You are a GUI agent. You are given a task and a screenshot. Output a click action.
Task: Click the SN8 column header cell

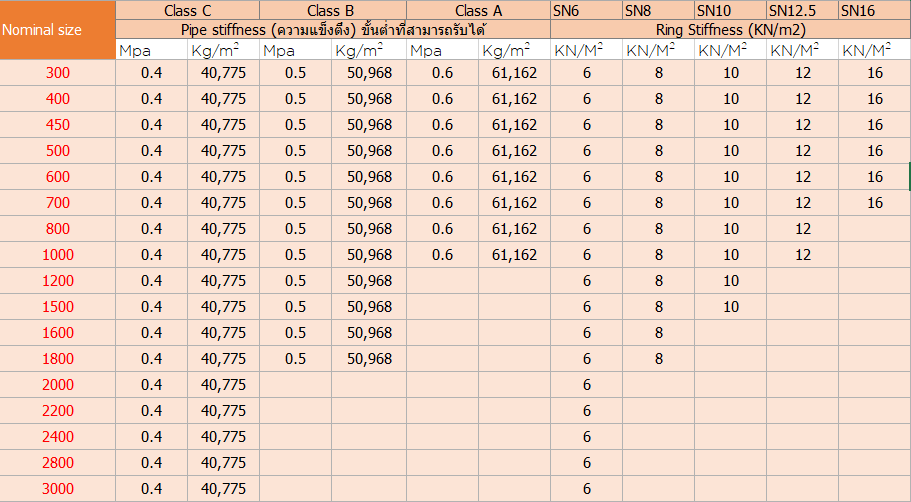point(658,10)
